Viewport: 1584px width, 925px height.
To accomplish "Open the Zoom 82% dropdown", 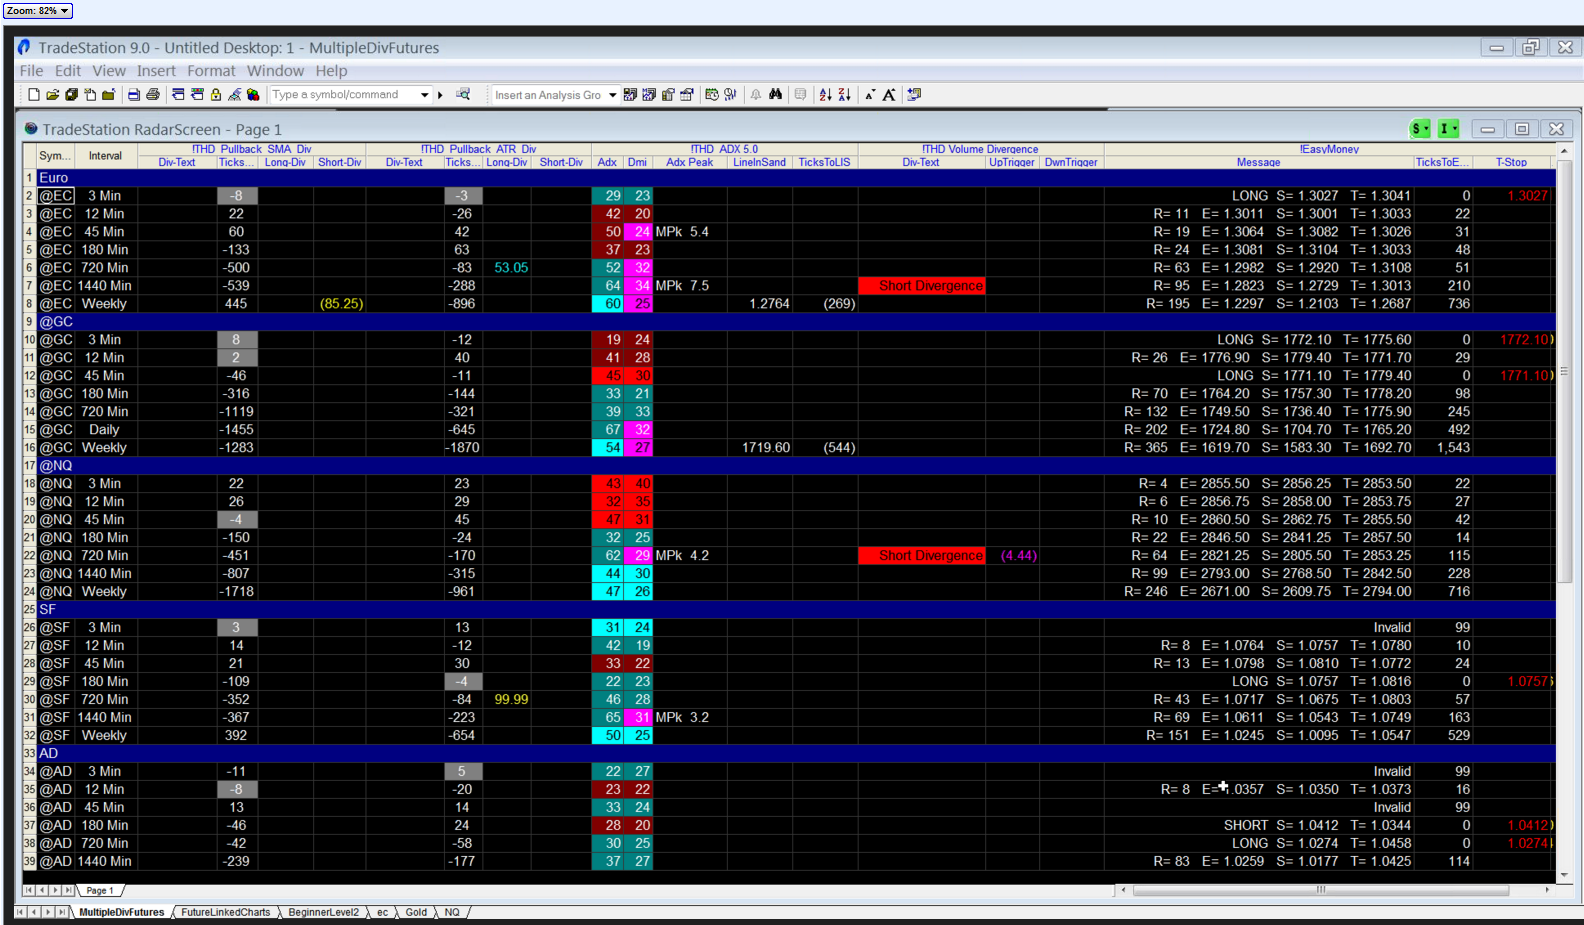I will tap(38, 11).
